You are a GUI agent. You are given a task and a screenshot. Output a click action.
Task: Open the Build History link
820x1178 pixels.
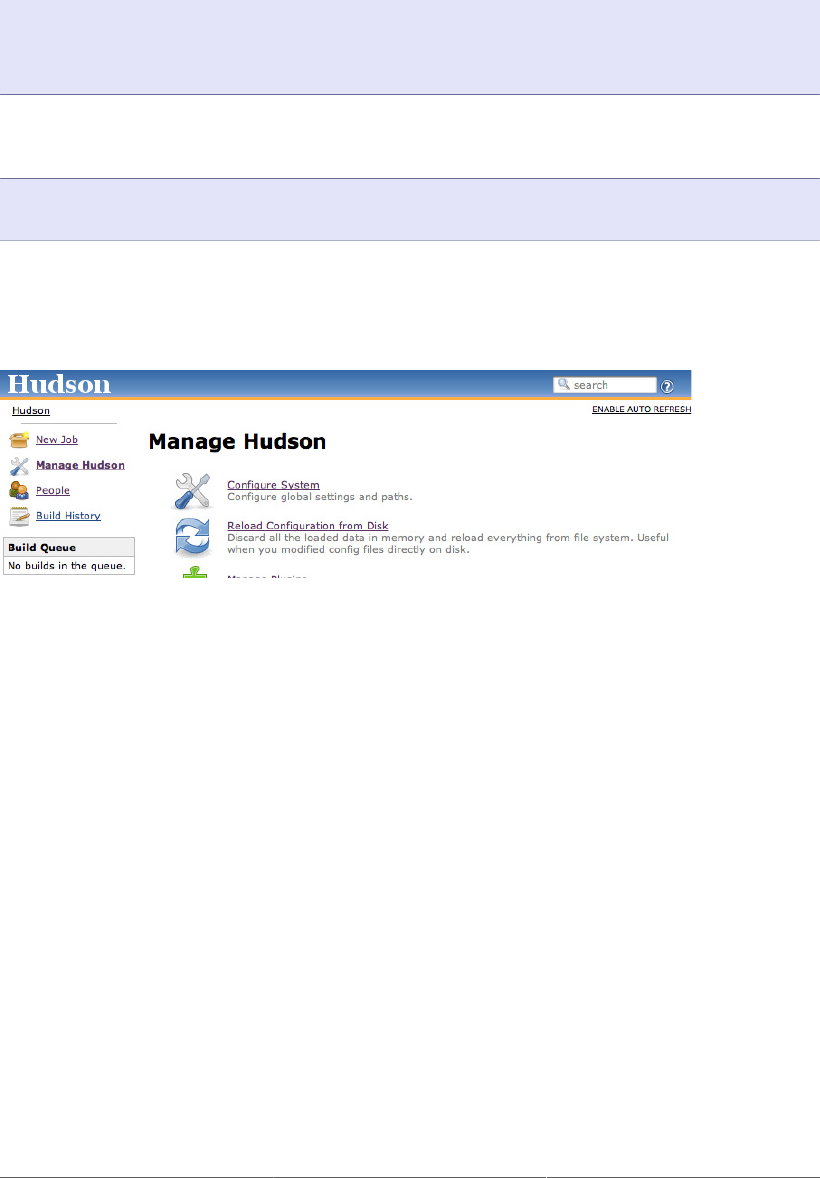(68, 515)
